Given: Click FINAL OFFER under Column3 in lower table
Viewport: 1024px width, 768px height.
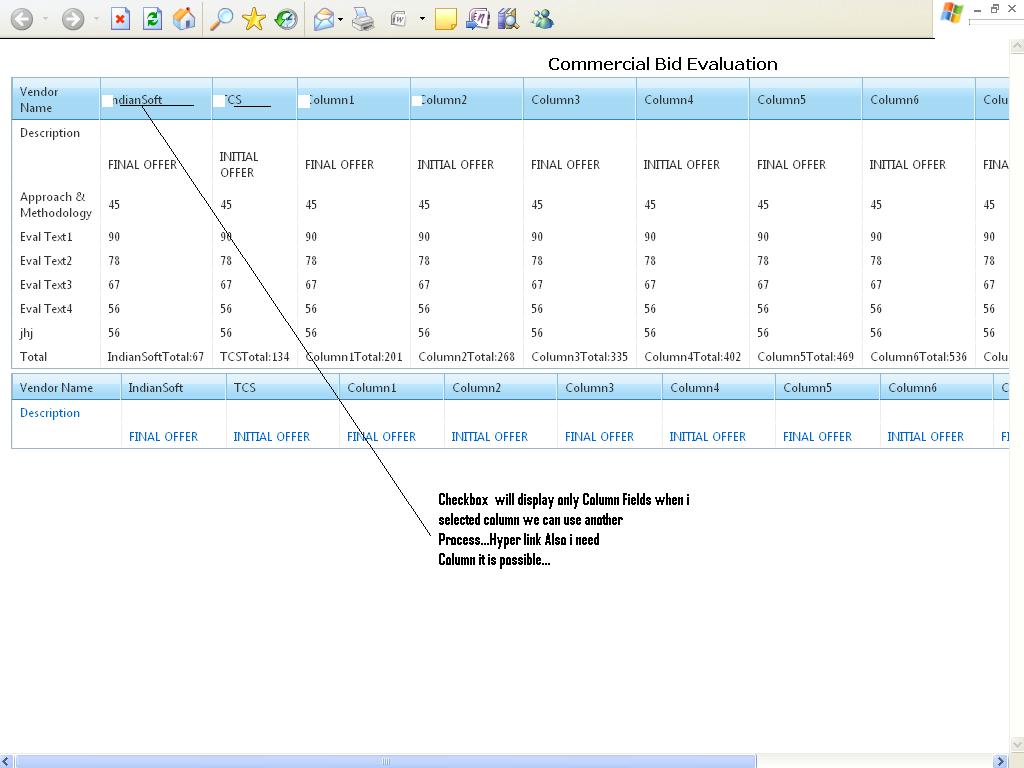Looking at the screenshot, I should 600,437.
